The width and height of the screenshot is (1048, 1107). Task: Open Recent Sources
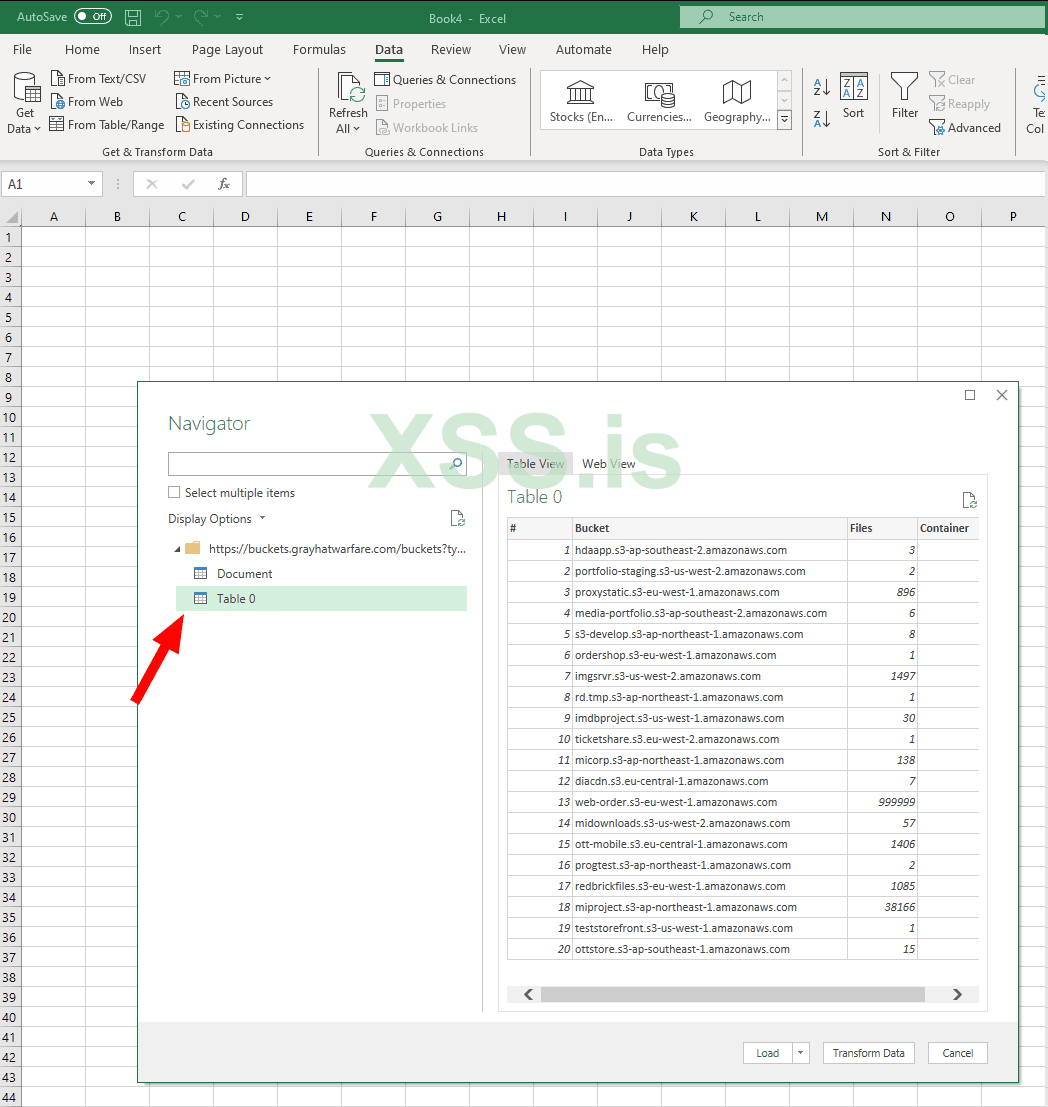click(223, 101)
